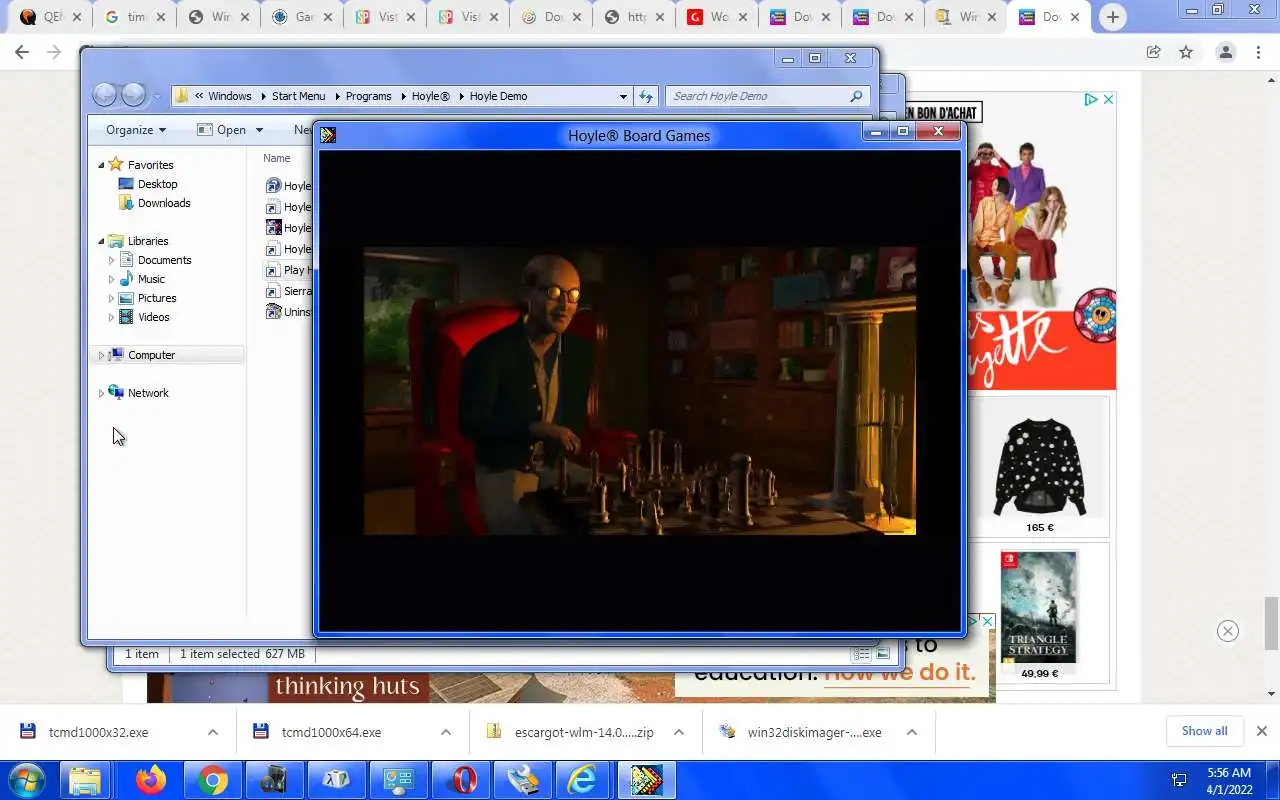Select Downloads in Favorites

(x=164, y=203)
